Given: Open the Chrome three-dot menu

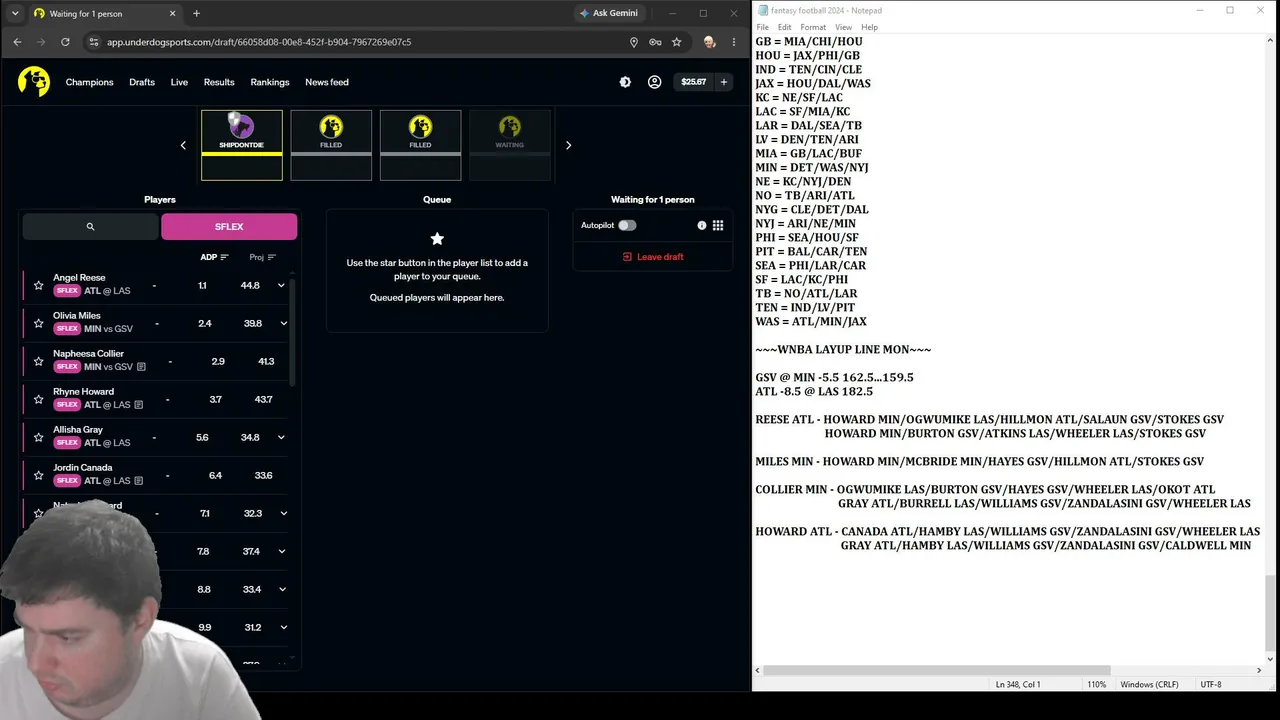Looking at the screenshot, I should pyautogui.click(x=733, y=42).
